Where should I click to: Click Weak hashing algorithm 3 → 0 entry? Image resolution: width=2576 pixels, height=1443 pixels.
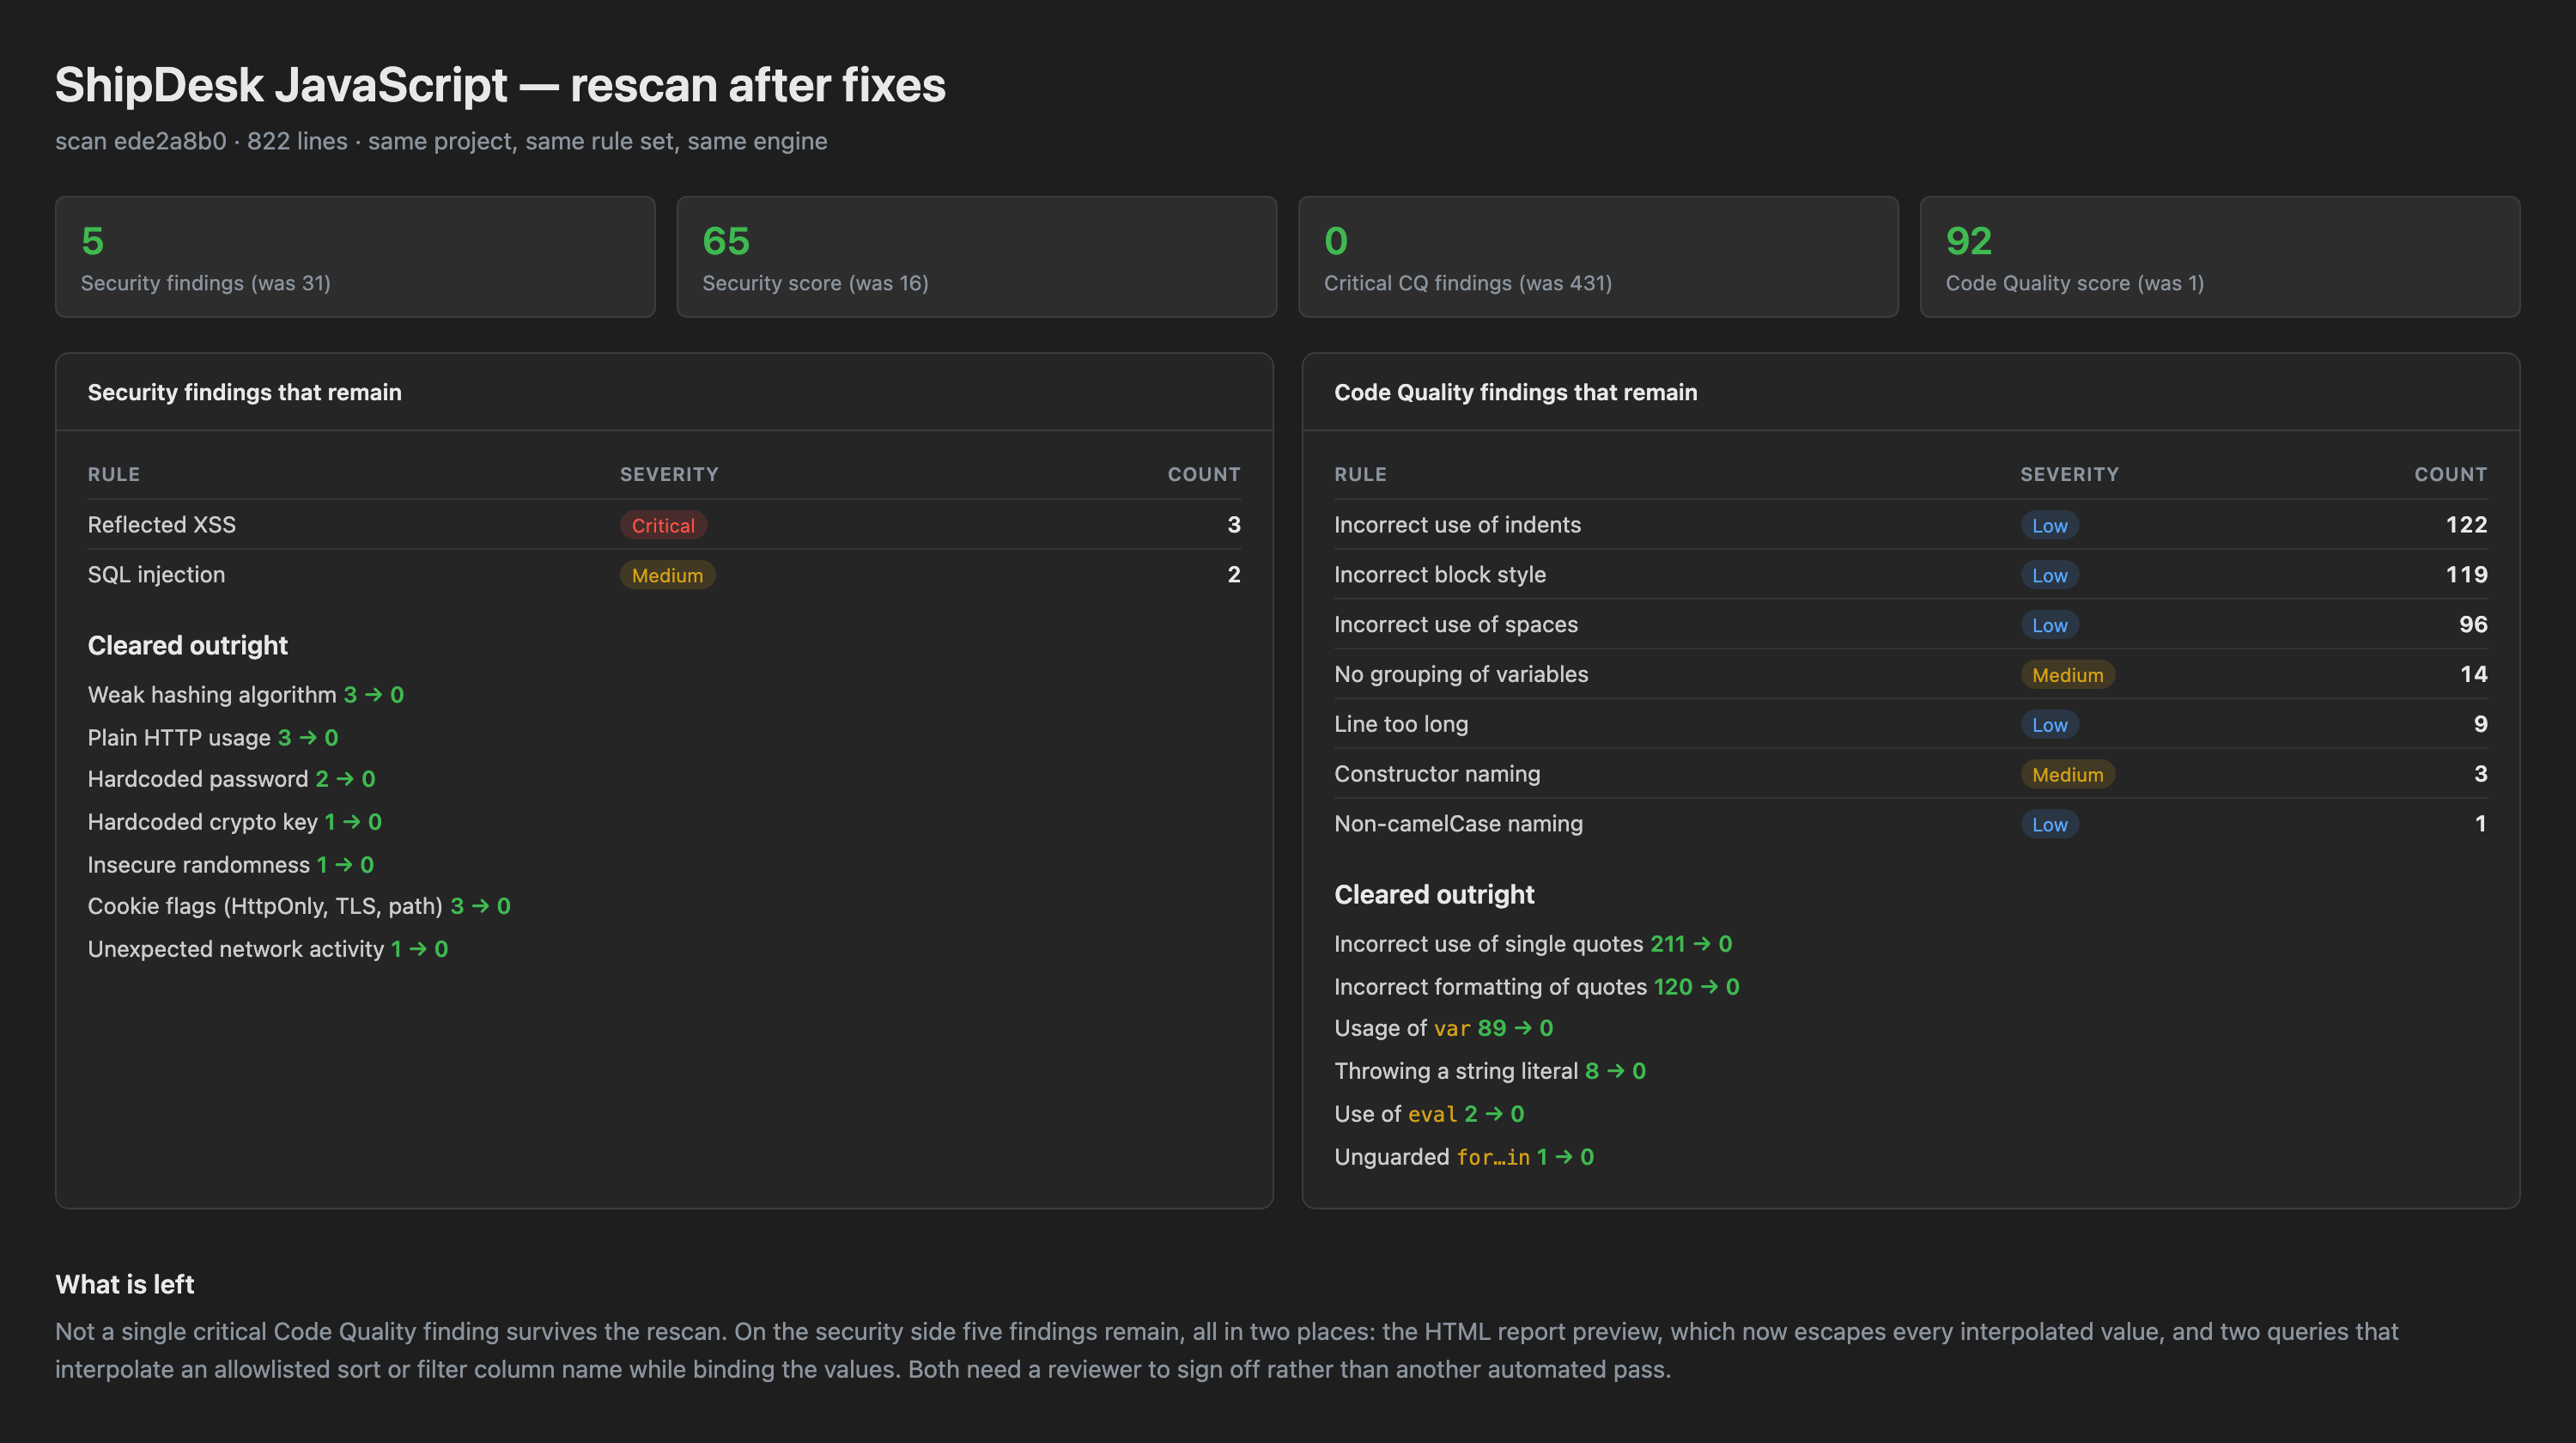coord(246,694)
